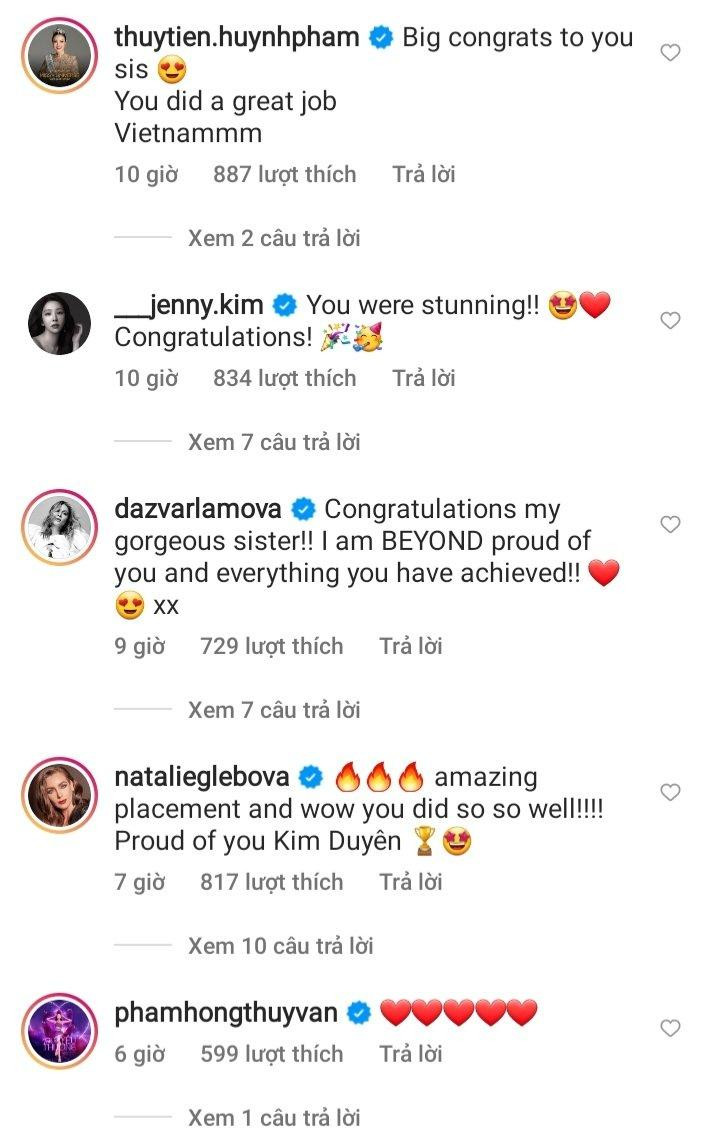Tap heart icon on phamhongthuyvan's comment
720x1140 pixels.
[670, 1028]
